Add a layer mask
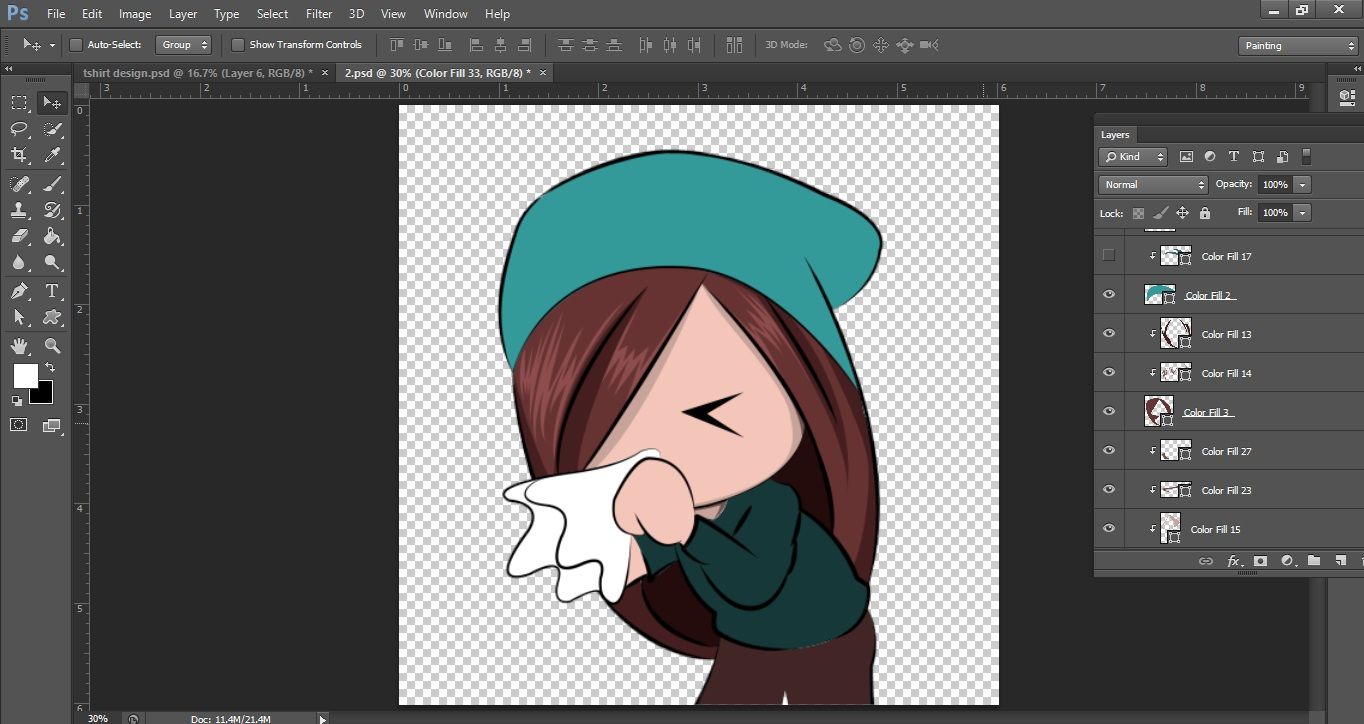The height and width of the screenshot is (724, 1364). point(1260,561)
